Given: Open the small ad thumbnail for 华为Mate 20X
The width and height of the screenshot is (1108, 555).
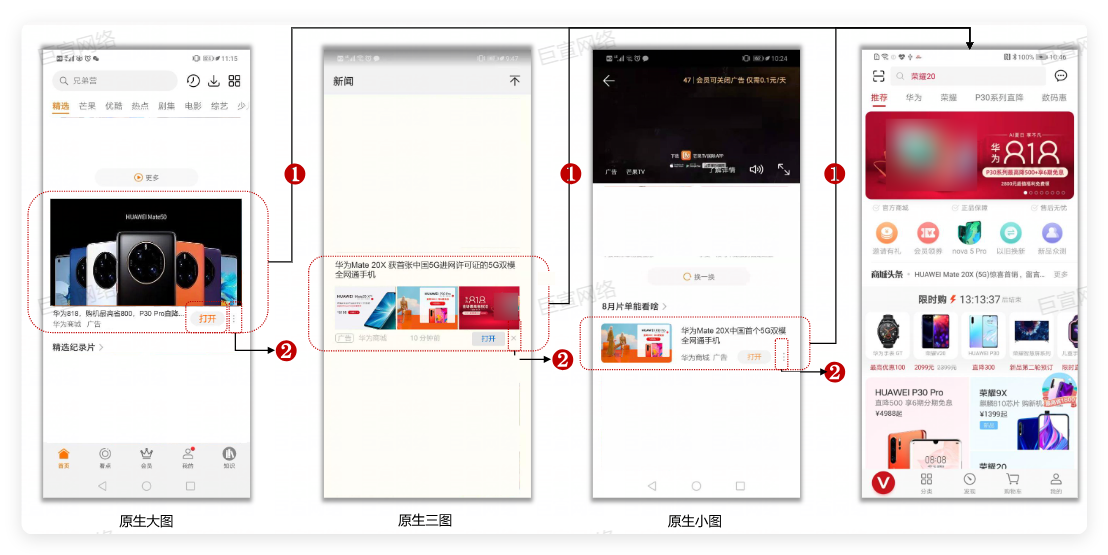Looking at the screenshot, I should (x=636, y=344).
